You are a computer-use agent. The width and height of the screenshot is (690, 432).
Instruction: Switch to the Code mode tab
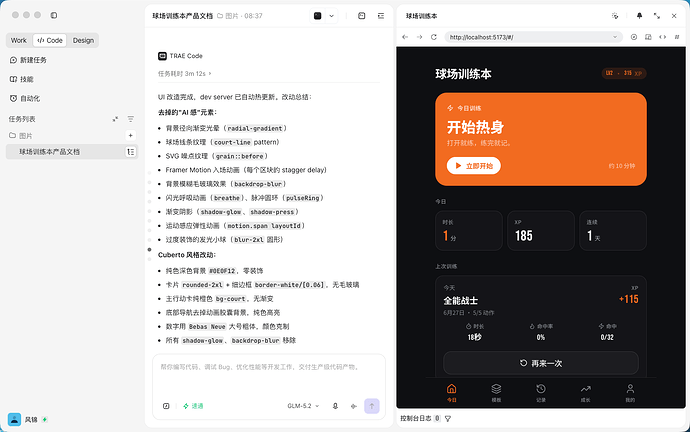pos(50,40)
